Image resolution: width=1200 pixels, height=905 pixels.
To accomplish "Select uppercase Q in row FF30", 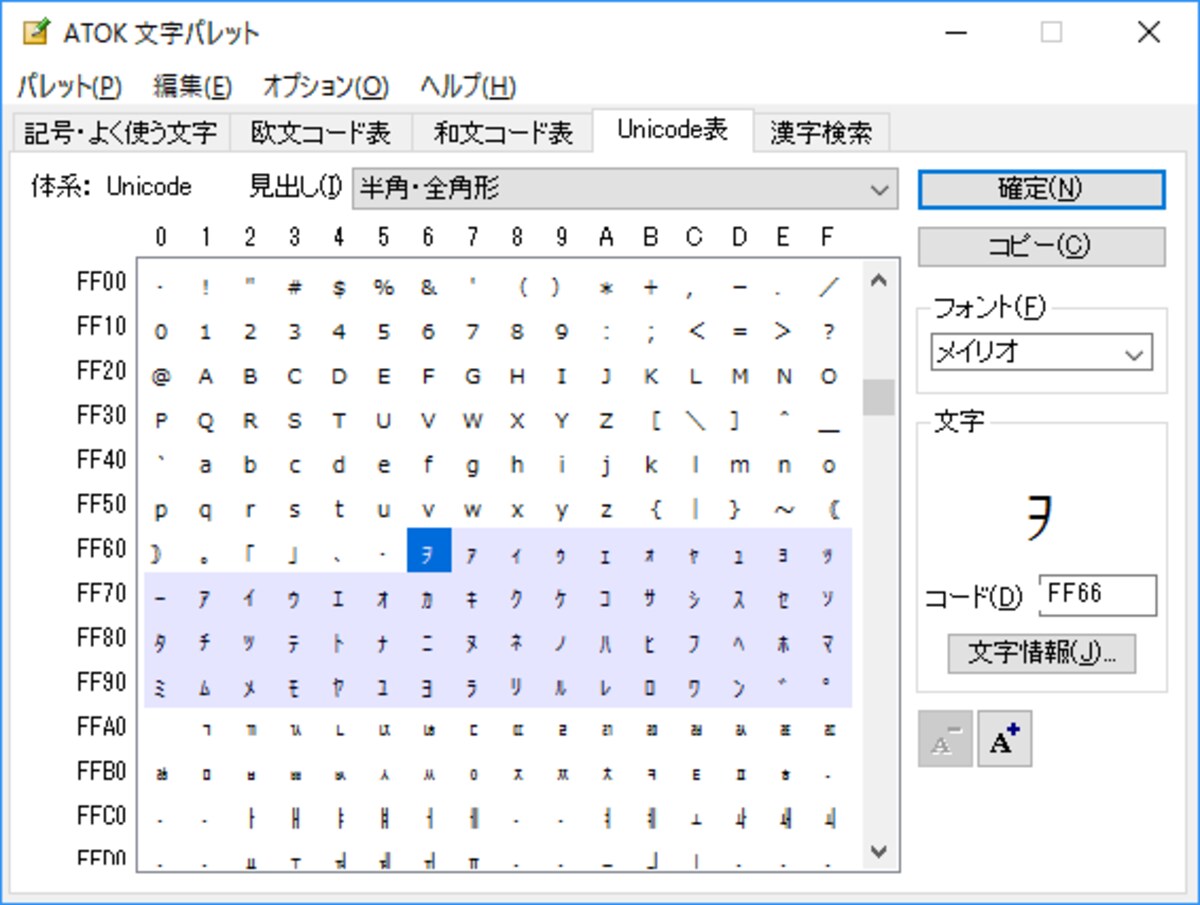I will (205, 421).
